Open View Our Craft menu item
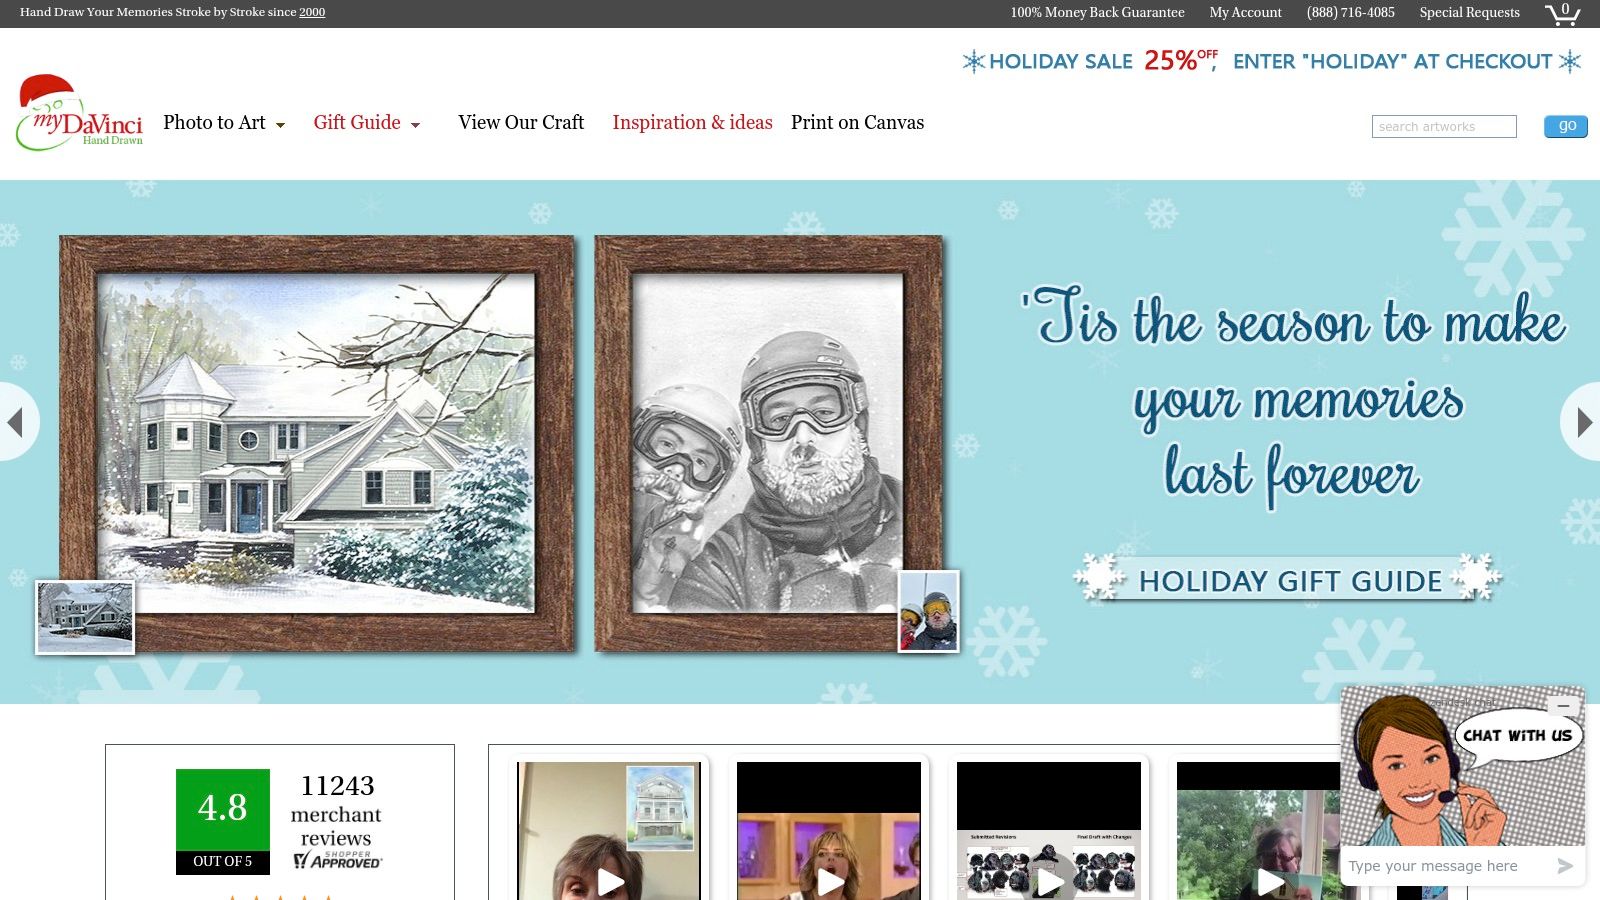Image resolution: width=1600 pixels, height=900 pixels. pyautogui.click(x=521, y=123)
